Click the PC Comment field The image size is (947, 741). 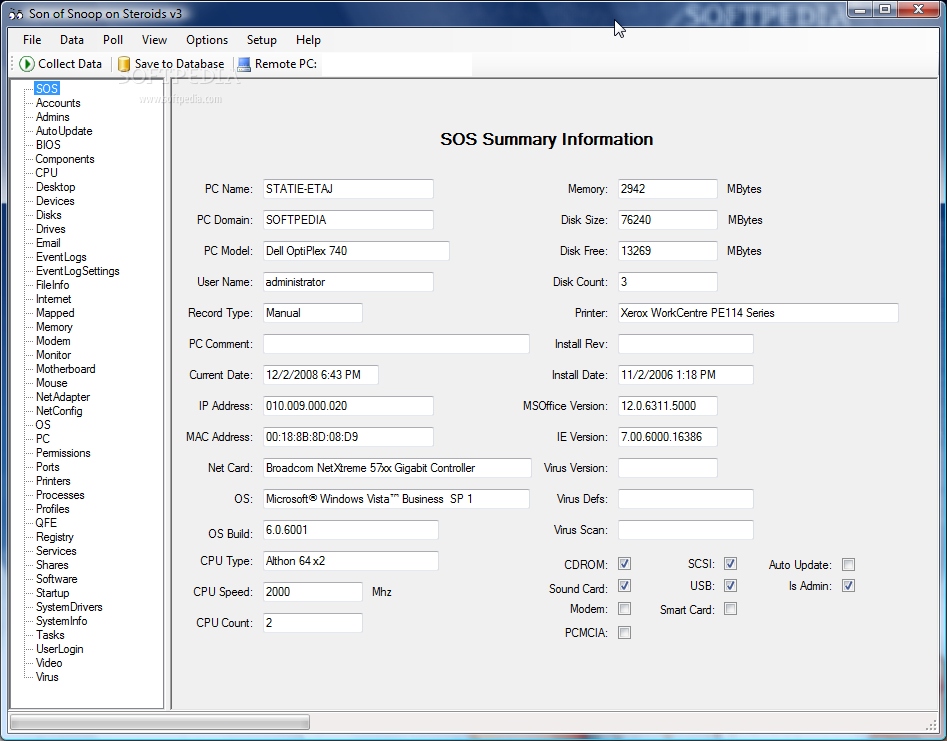click(x=396, y=344)
